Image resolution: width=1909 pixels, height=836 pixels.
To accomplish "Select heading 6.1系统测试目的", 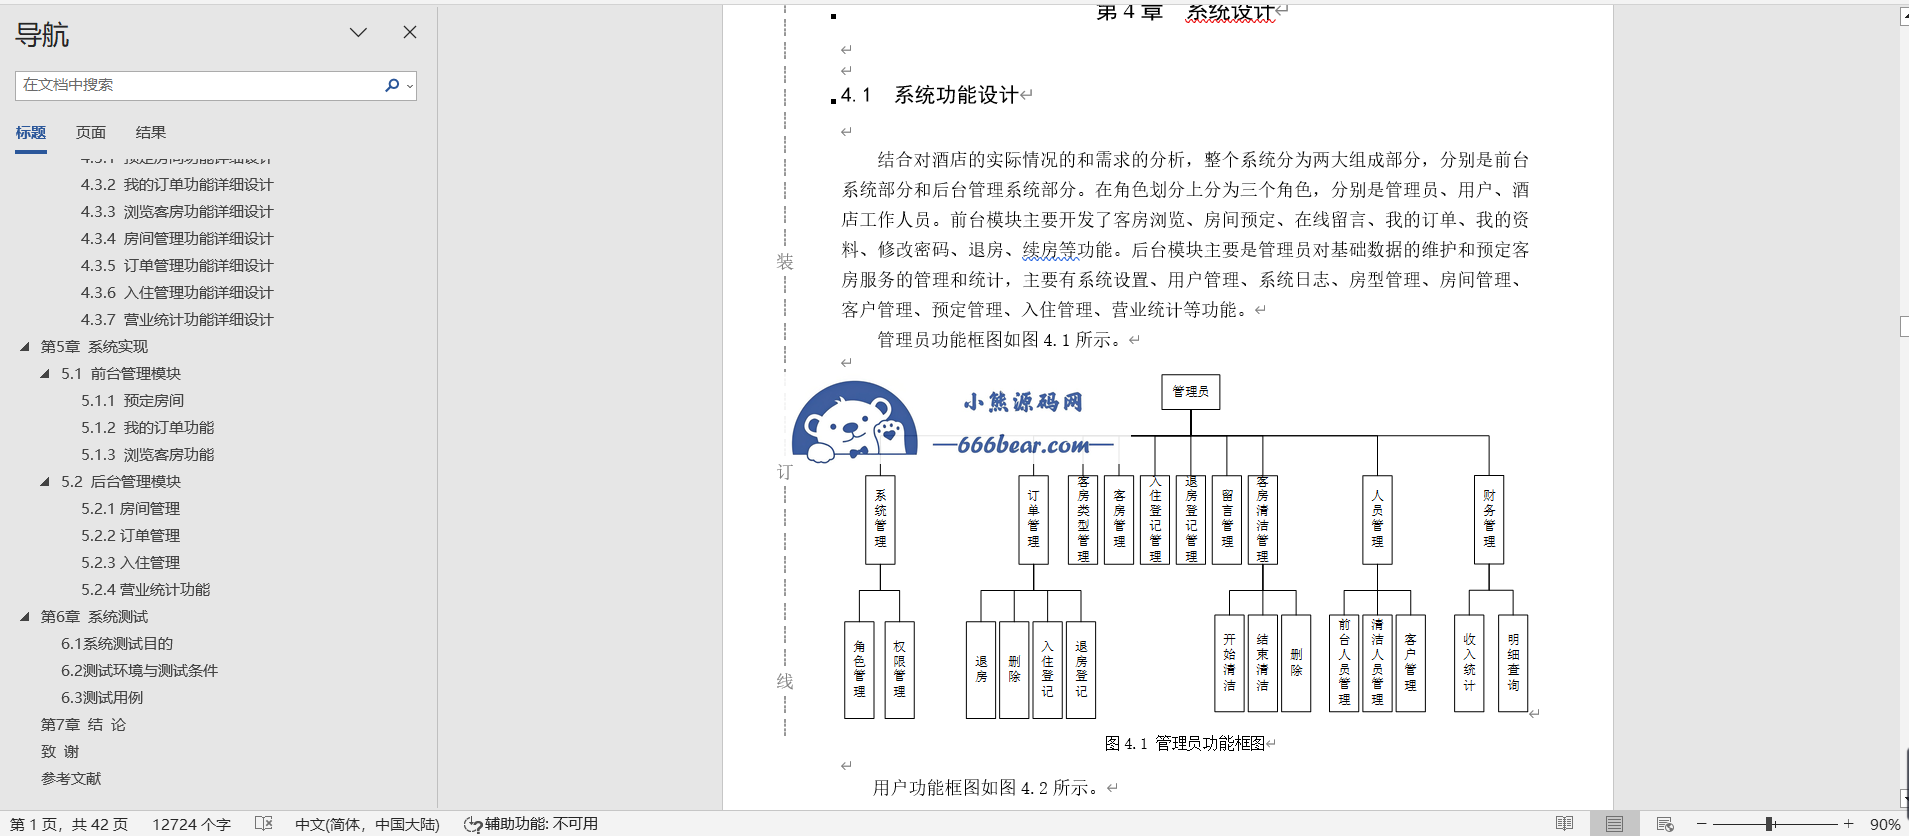I will coord(117,644).
